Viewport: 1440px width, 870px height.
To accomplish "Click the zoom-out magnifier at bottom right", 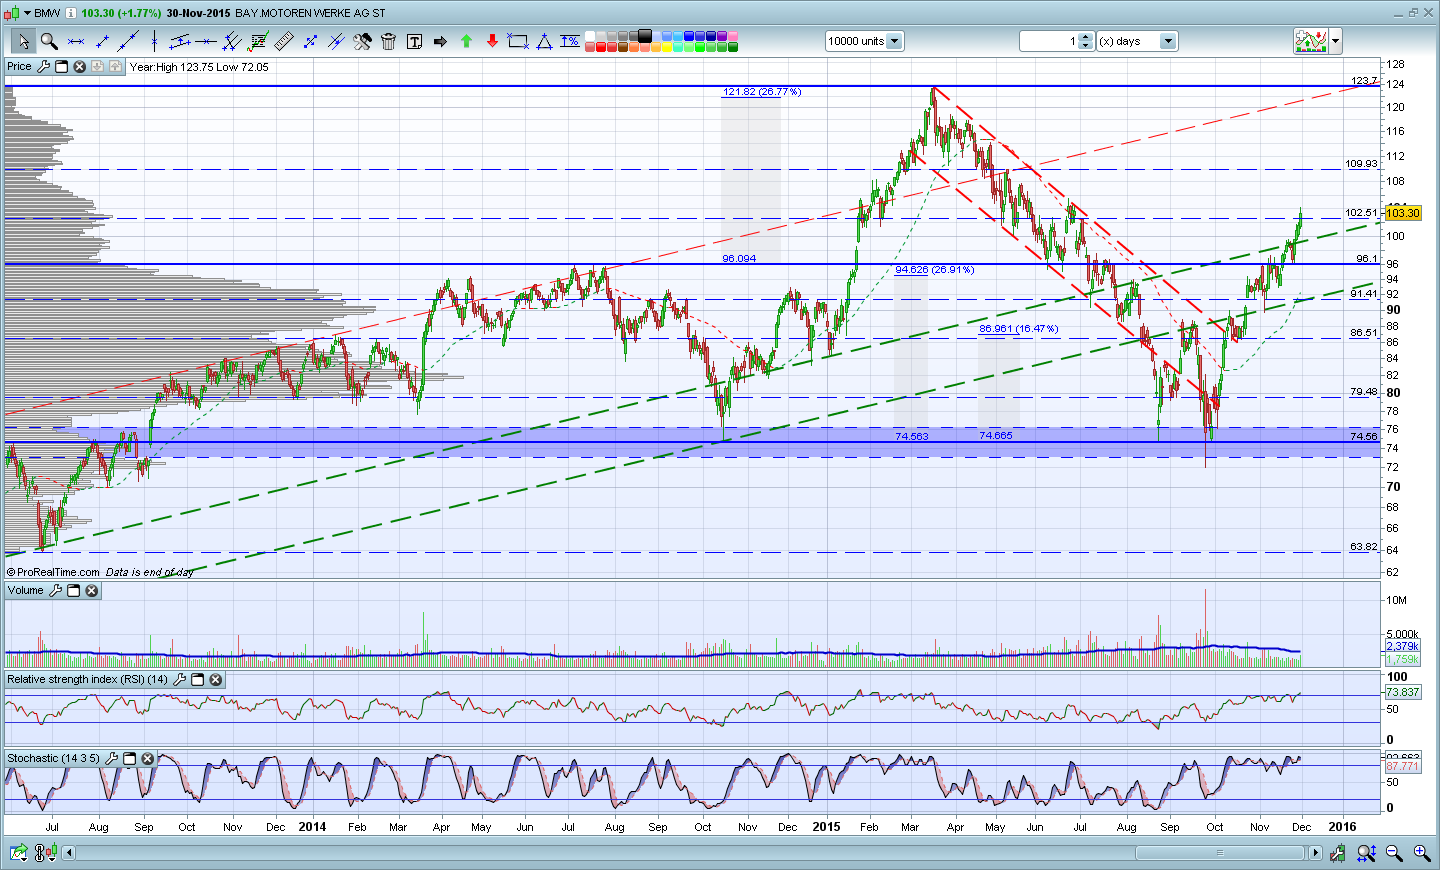I will [x=1394, y=853].
